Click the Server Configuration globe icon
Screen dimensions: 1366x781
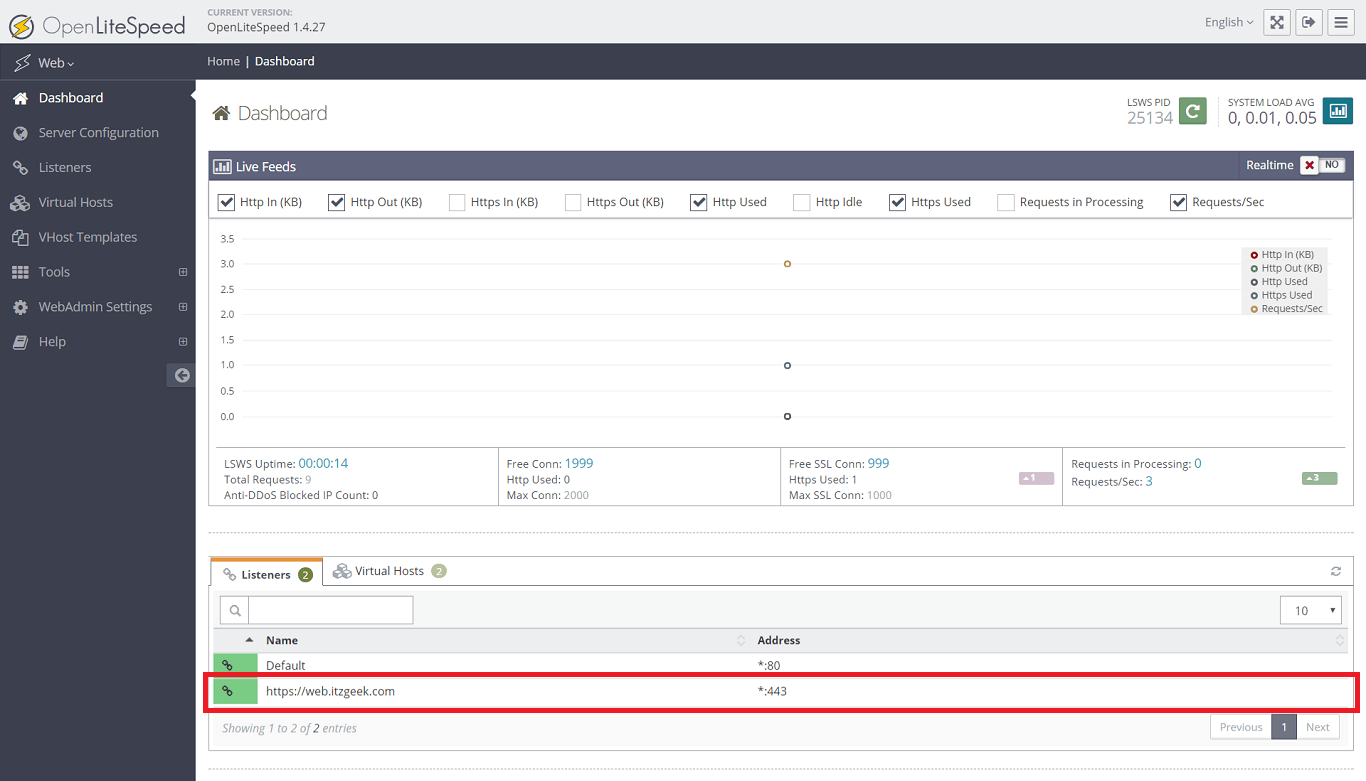(x=20, y=133)
